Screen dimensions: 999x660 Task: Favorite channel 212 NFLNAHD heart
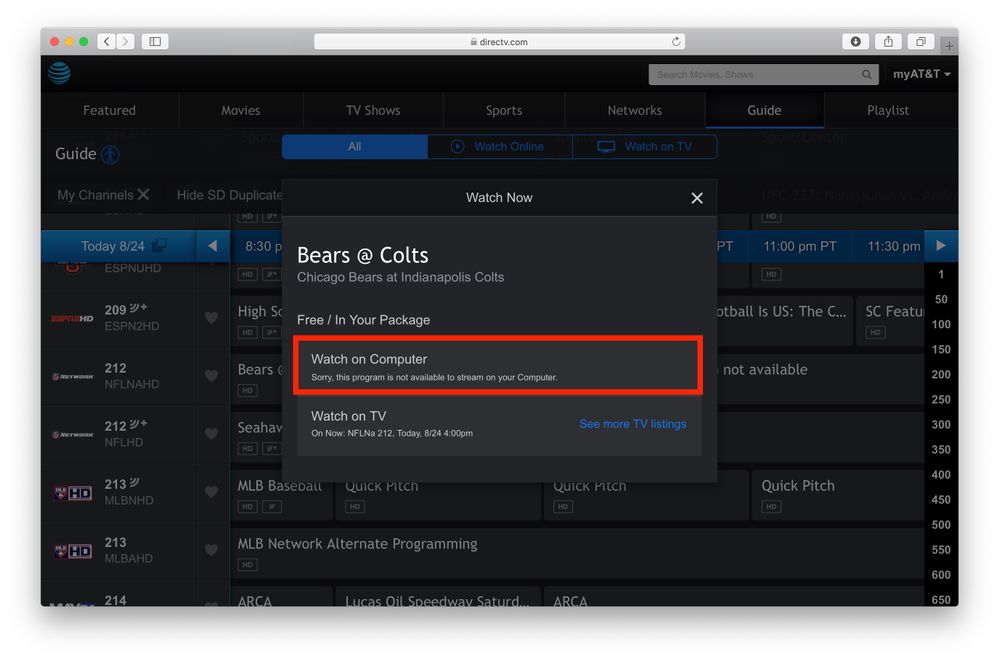[x=212, y=376]
